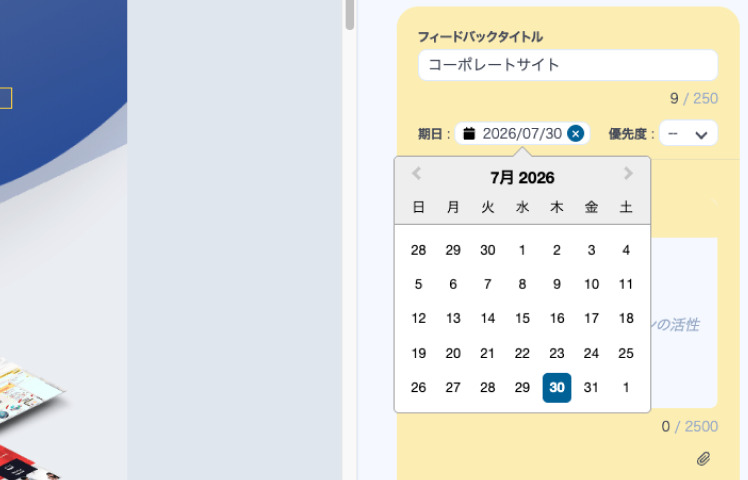Viewport: 748px width, 480px height.
Task: Click the 9 / 250 character counter
Action: click(694, 98)
